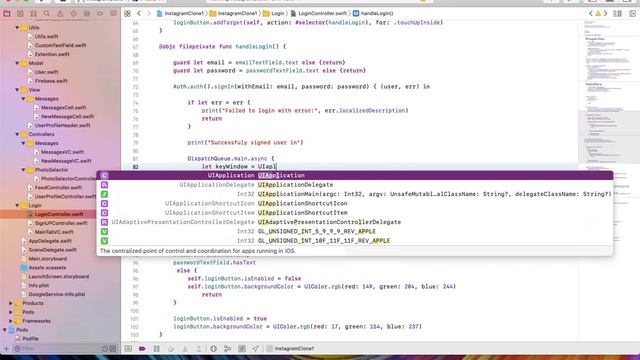Collapse the Utils group
This screenshot has width=640, height=360.
[17, 28]
